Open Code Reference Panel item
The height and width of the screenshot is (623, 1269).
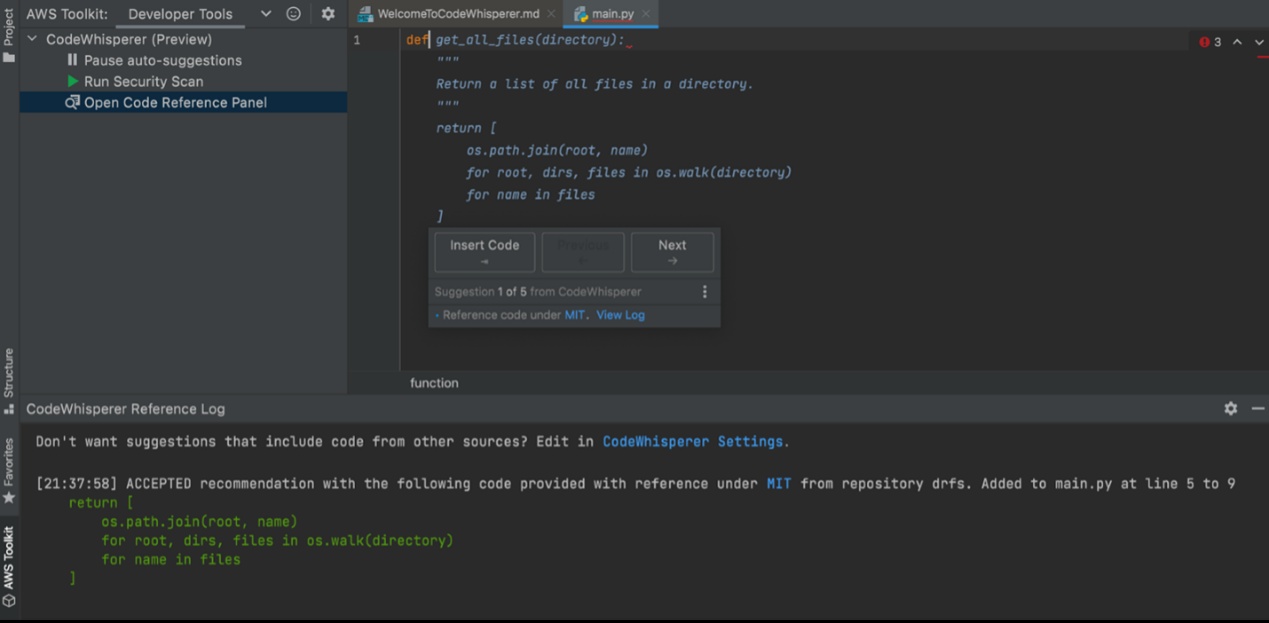coord(175,102)
